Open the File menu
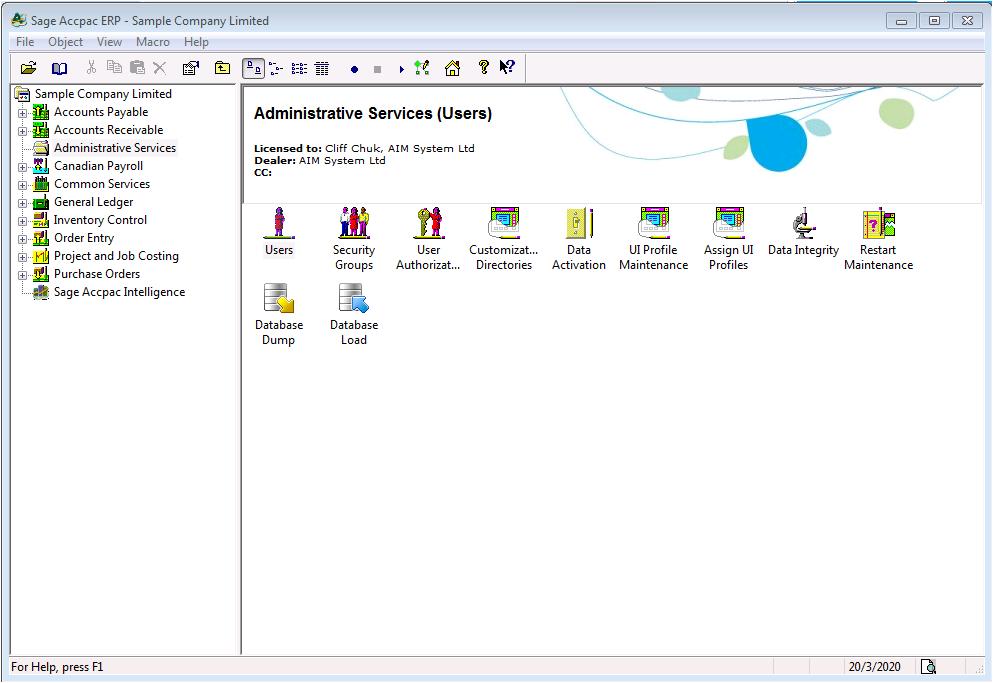The height and width of the screenshot is (683, 993). coord(25,42)
